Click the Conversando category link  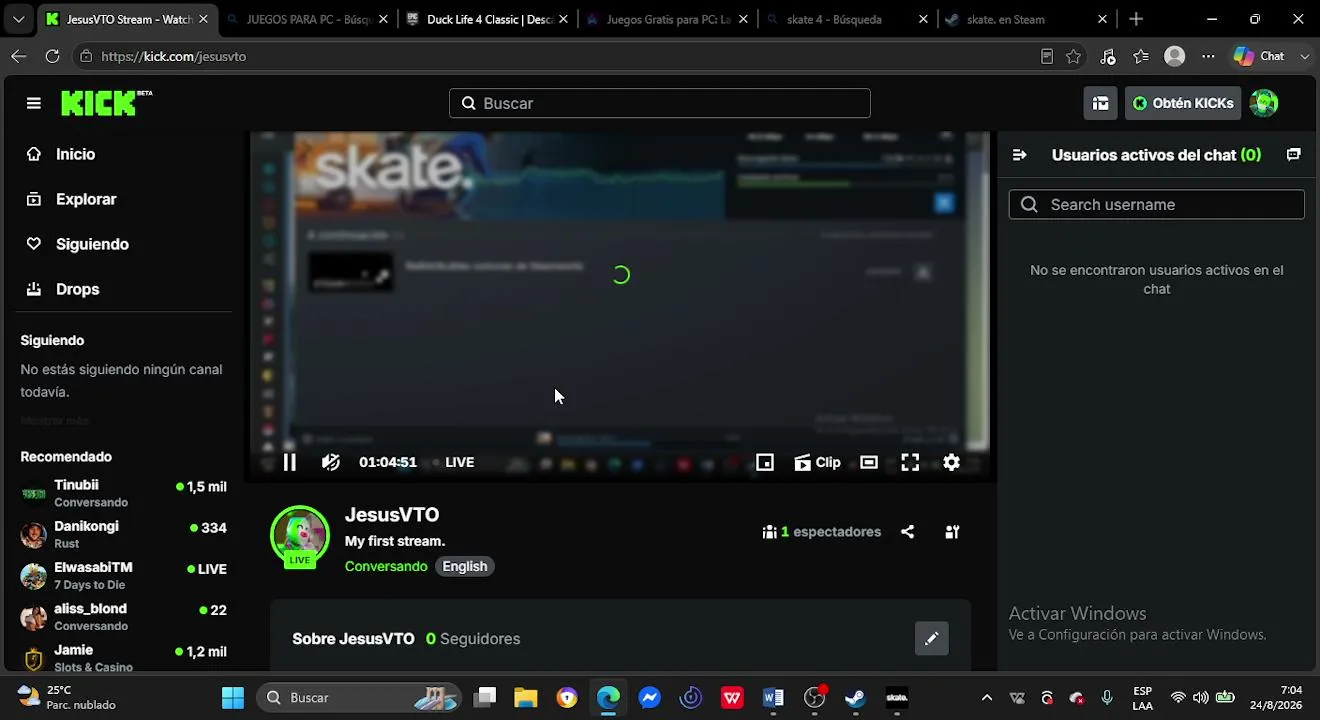(386, 566)
